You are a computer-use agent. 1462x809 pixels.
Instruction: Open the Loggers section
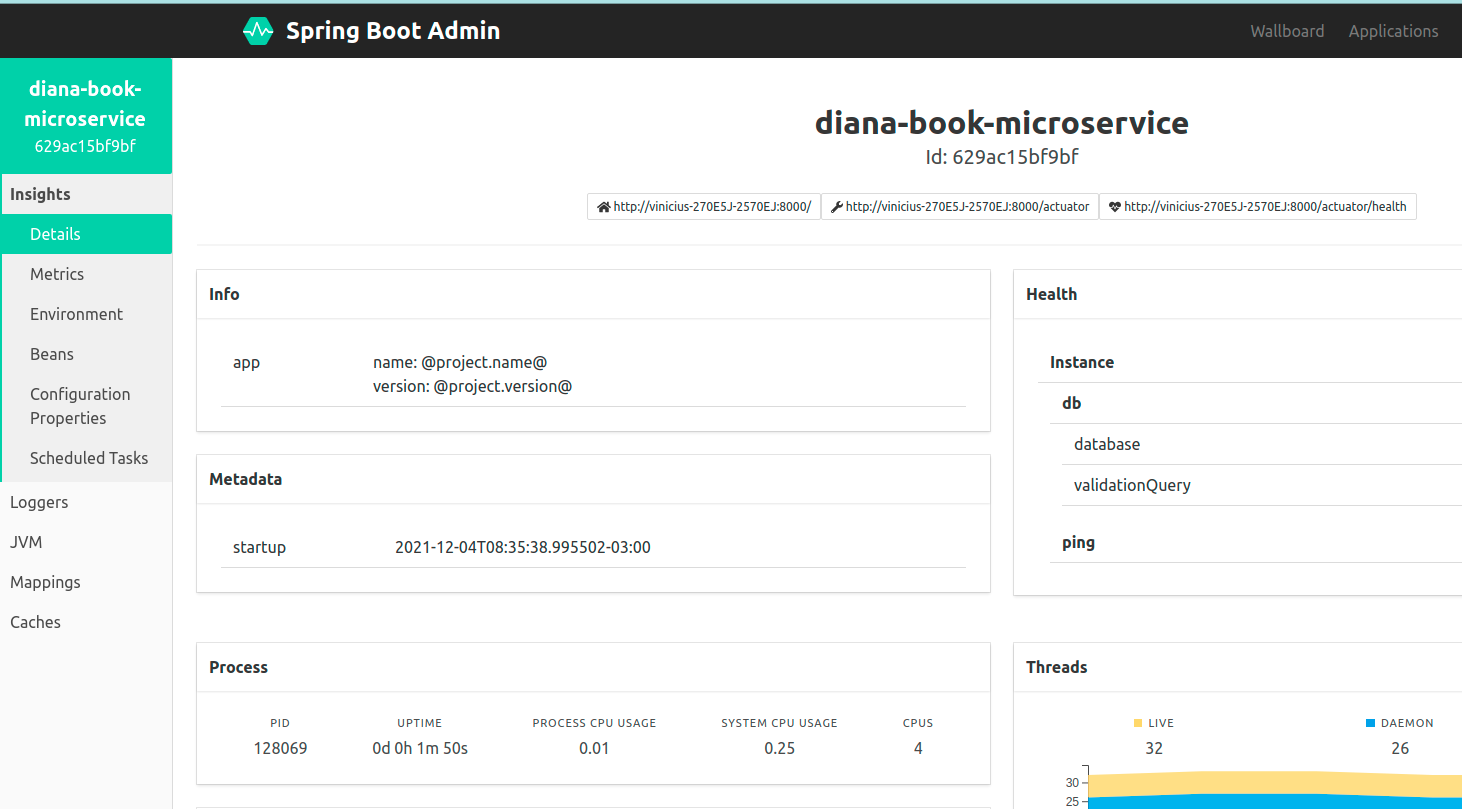pyautogui.click(x=86, y=502)
